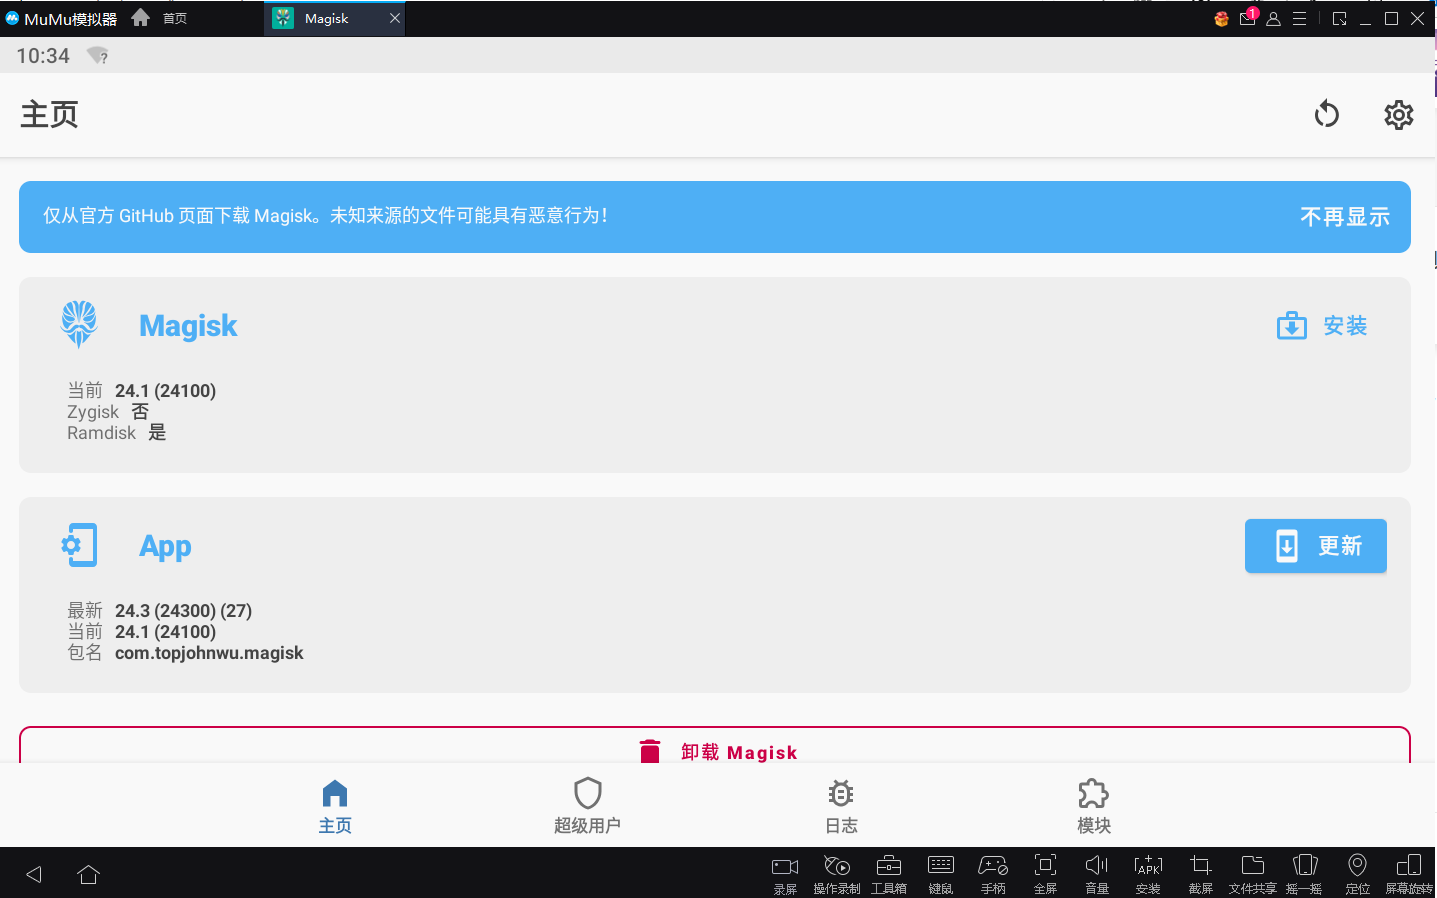This screenshot has width=1437, height=898.
Task: Select the 首页 emulator tab
Action: point(175,18)
